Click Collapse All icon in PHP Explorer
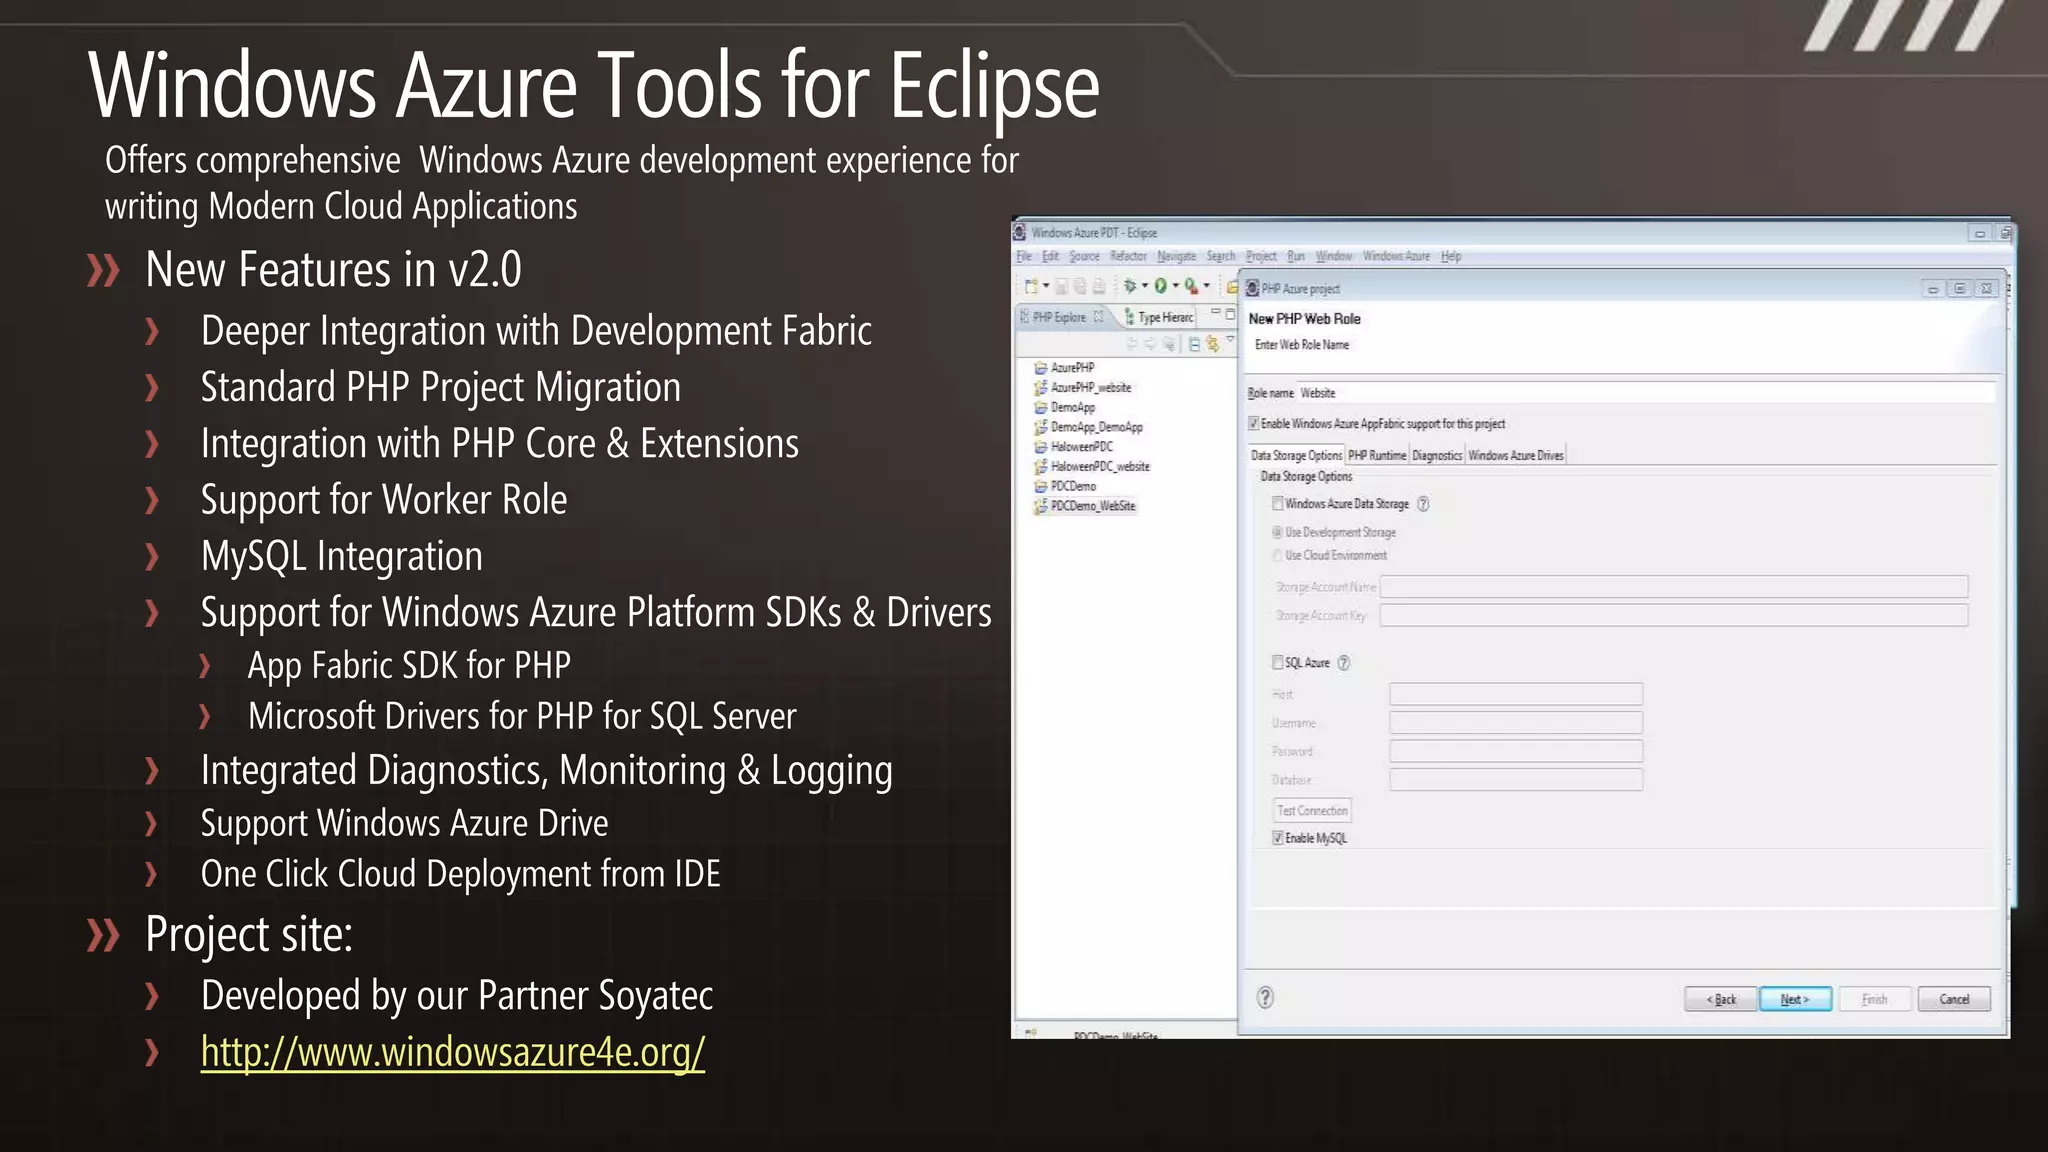 pyautogui.click(x=1194, y=344)
